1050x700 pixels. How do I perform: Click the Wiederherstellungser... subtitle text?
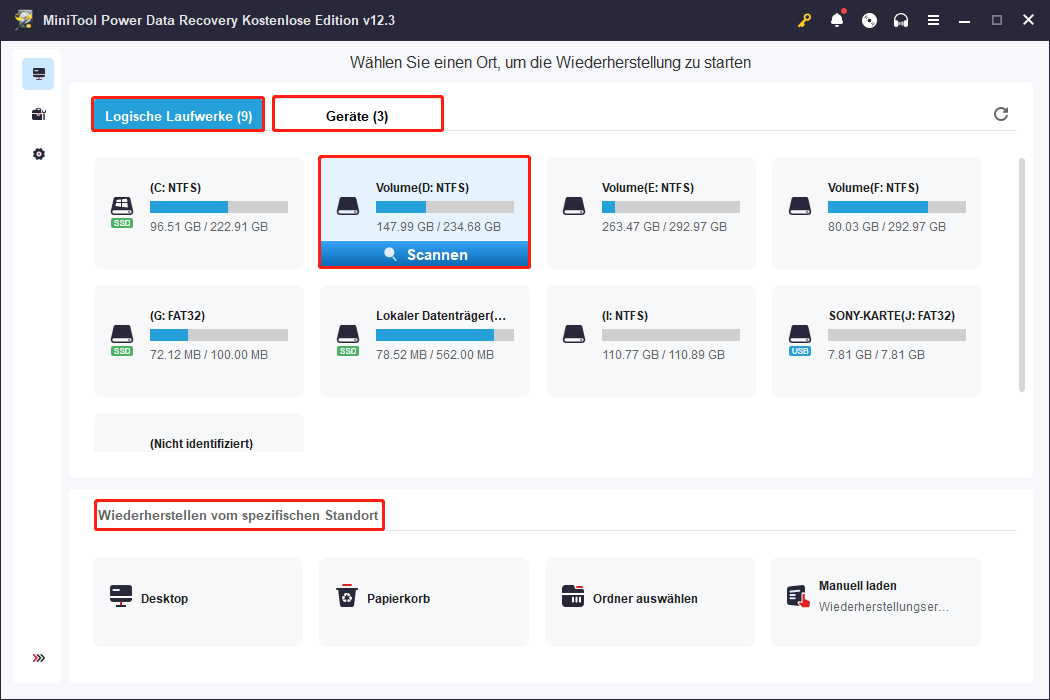tap(883, 606)
